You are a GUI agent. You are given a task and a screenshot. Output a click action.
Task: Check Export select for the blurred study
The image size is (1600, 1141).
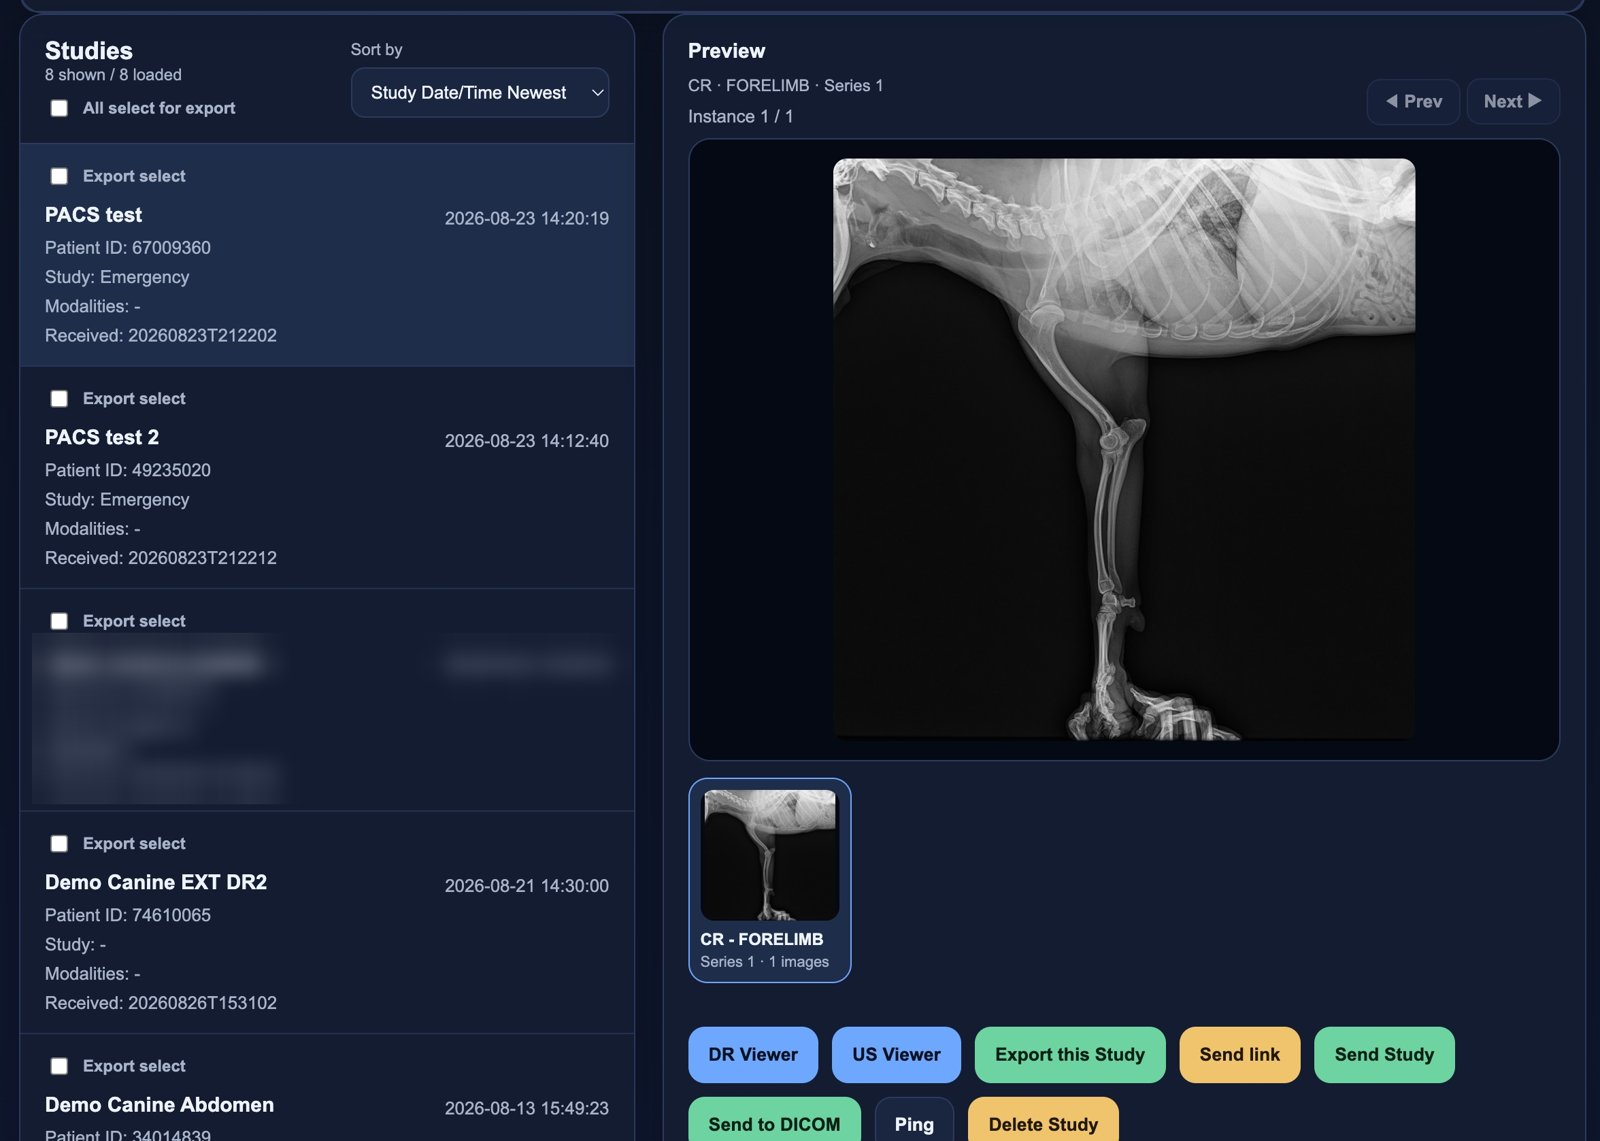pos(59,621)
